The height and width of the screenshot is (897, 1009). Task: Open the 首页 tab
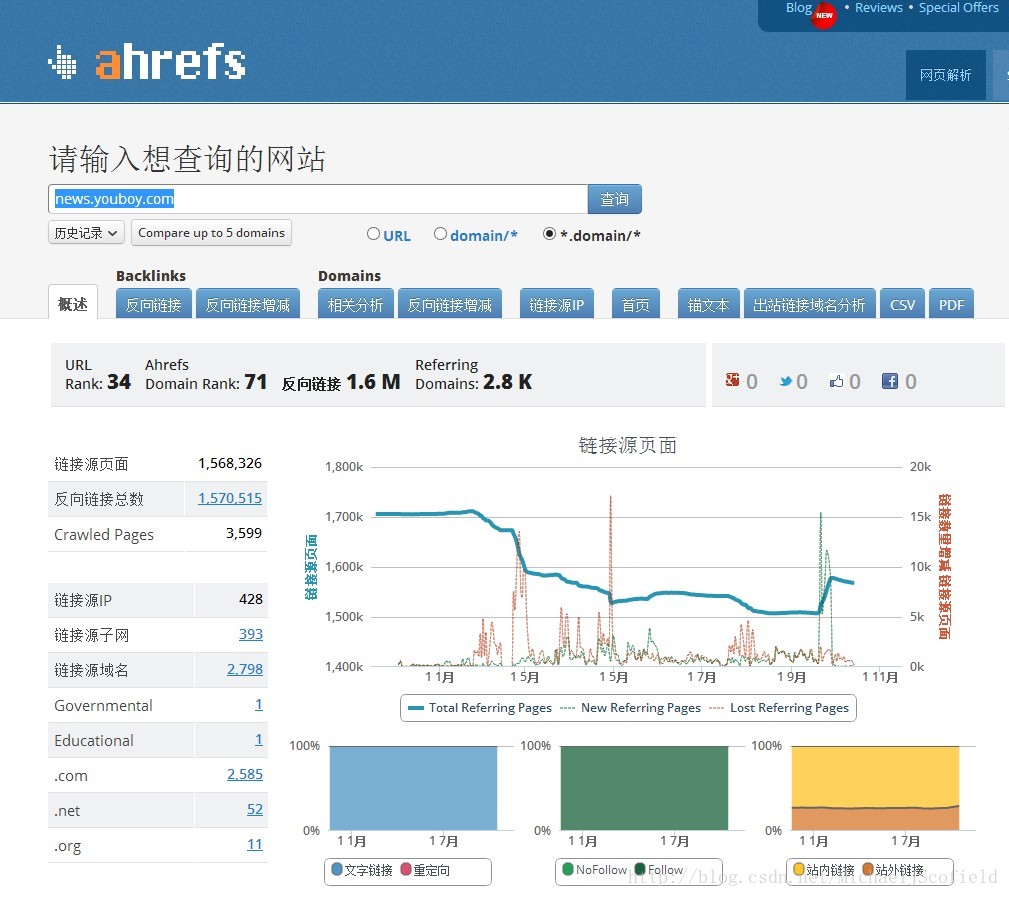coord(636,304)
